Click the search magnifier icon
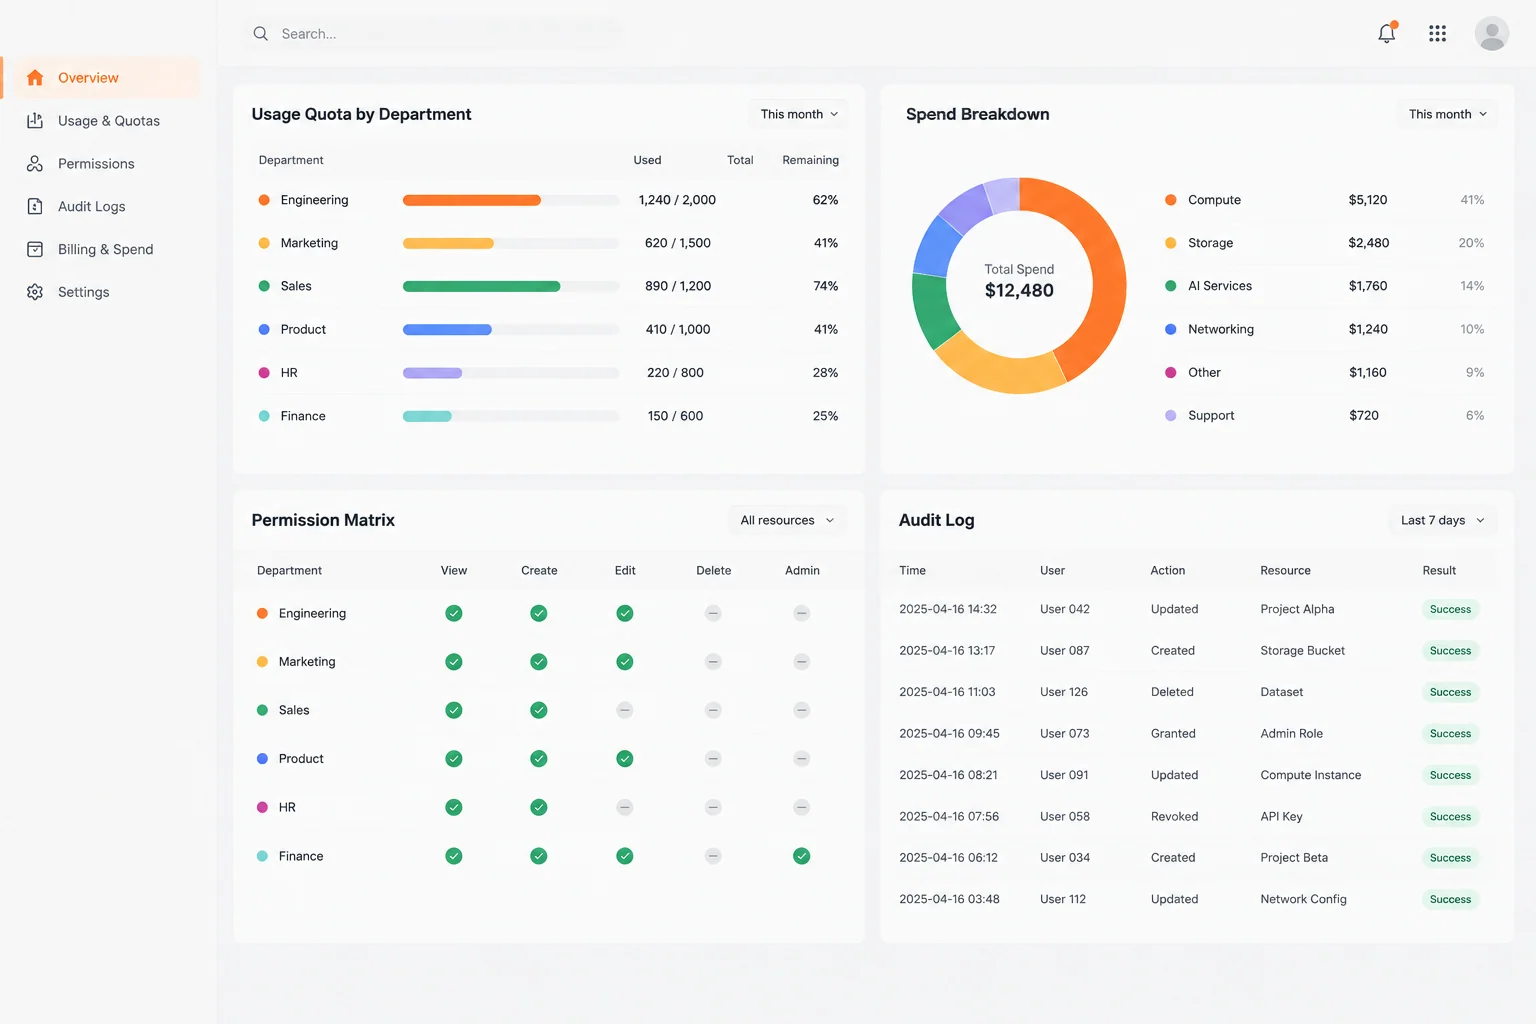1536x1024 pixels. (261, 34)
